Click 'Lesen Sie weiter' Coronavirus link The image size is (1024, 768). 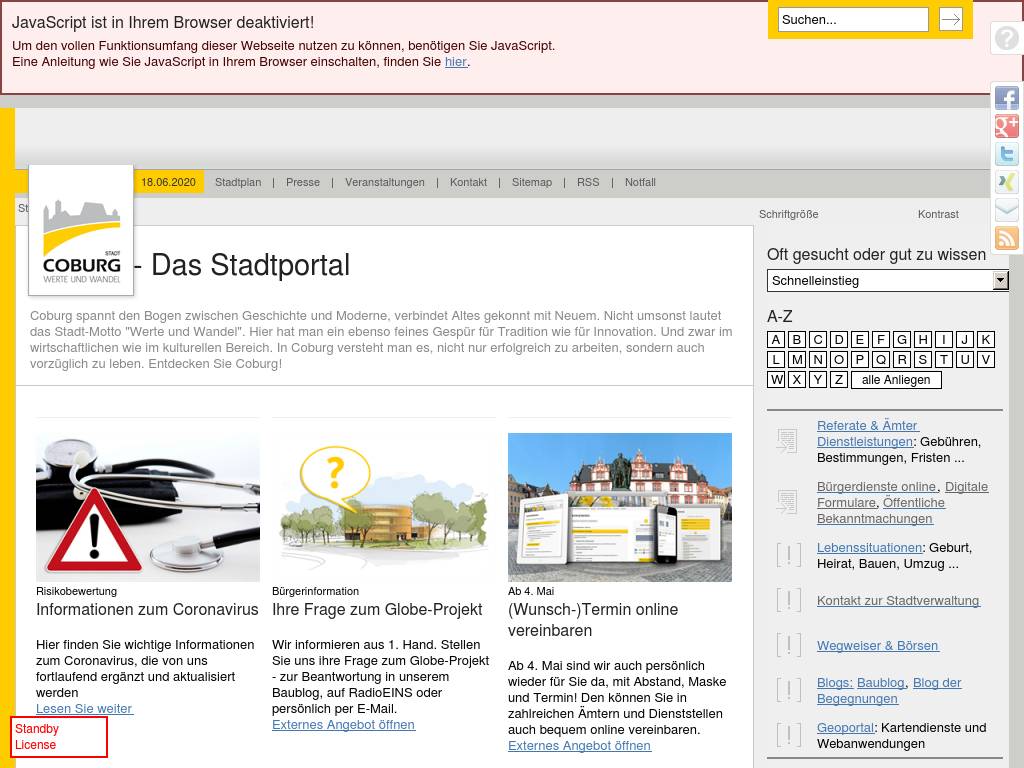pyautogui.click(x=84, y=709)
